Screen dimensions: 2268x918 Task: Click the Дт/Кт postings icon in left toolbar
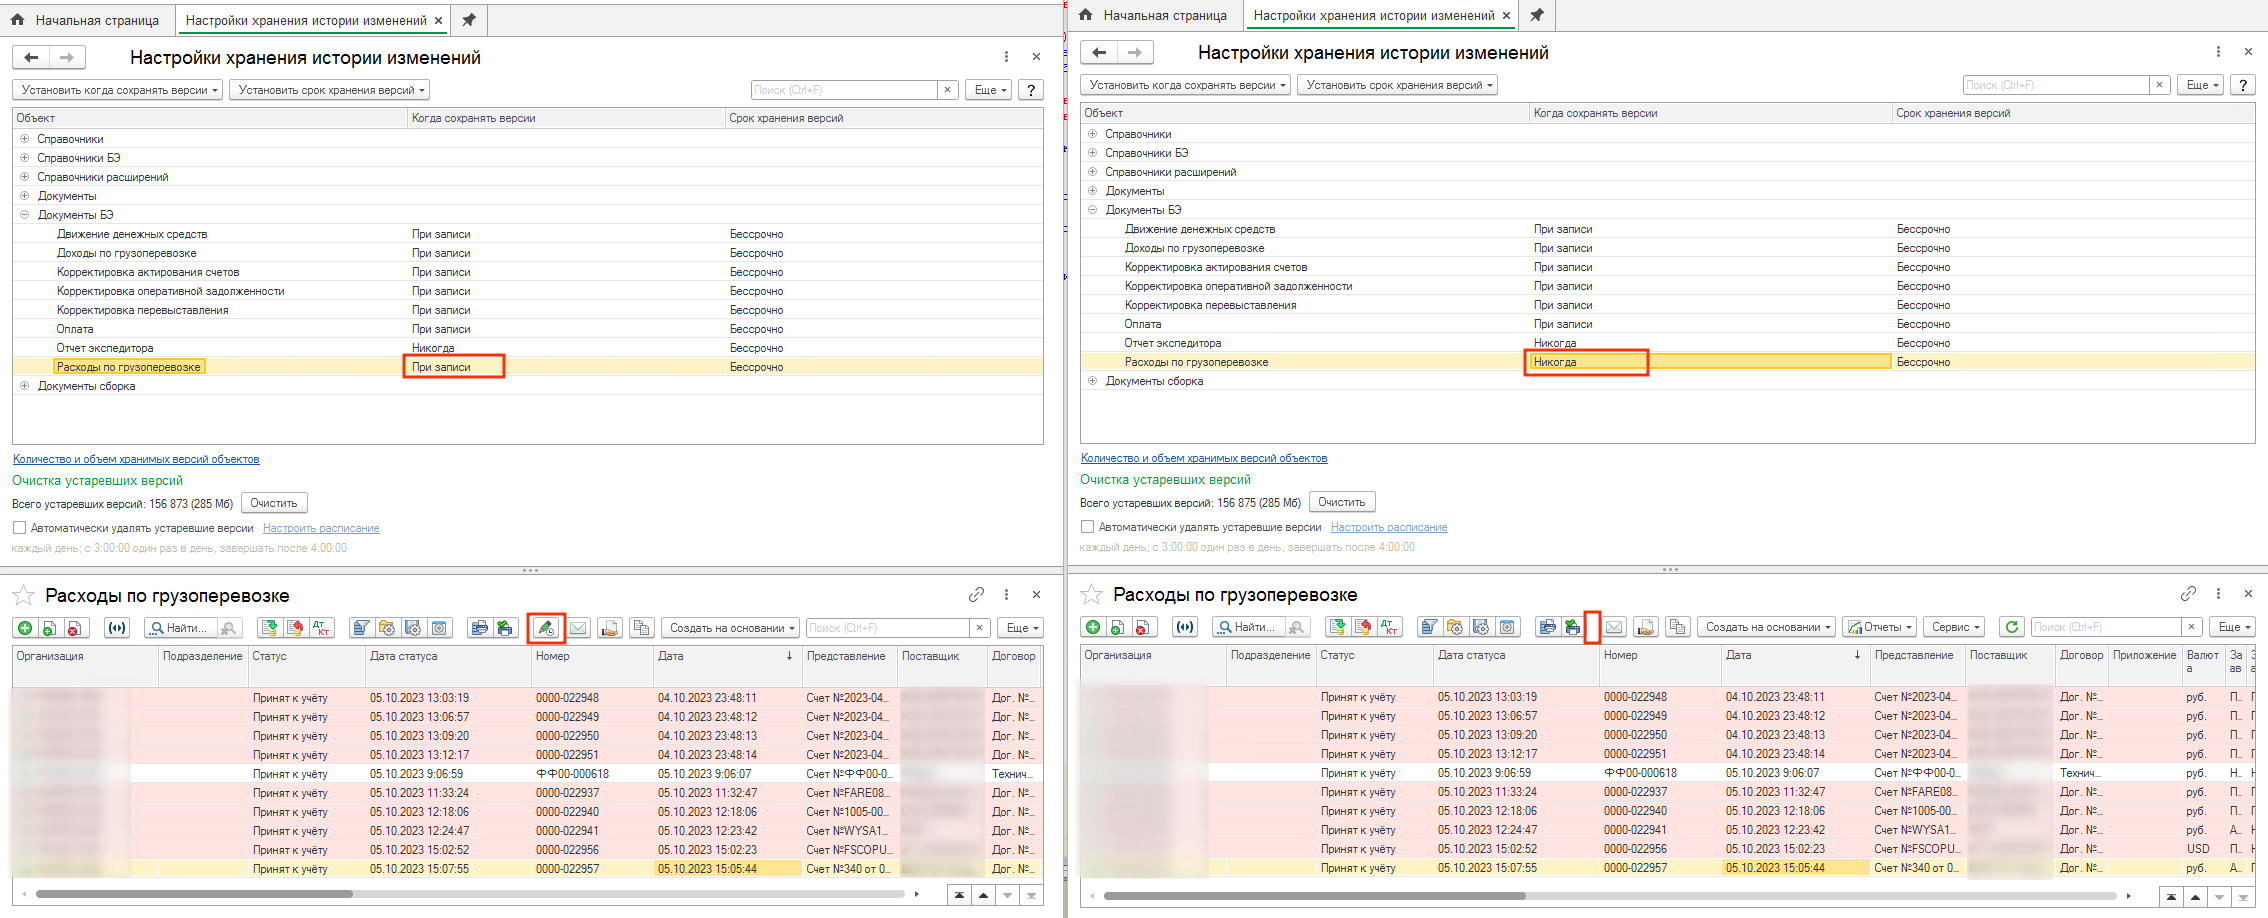coord(321,628)
